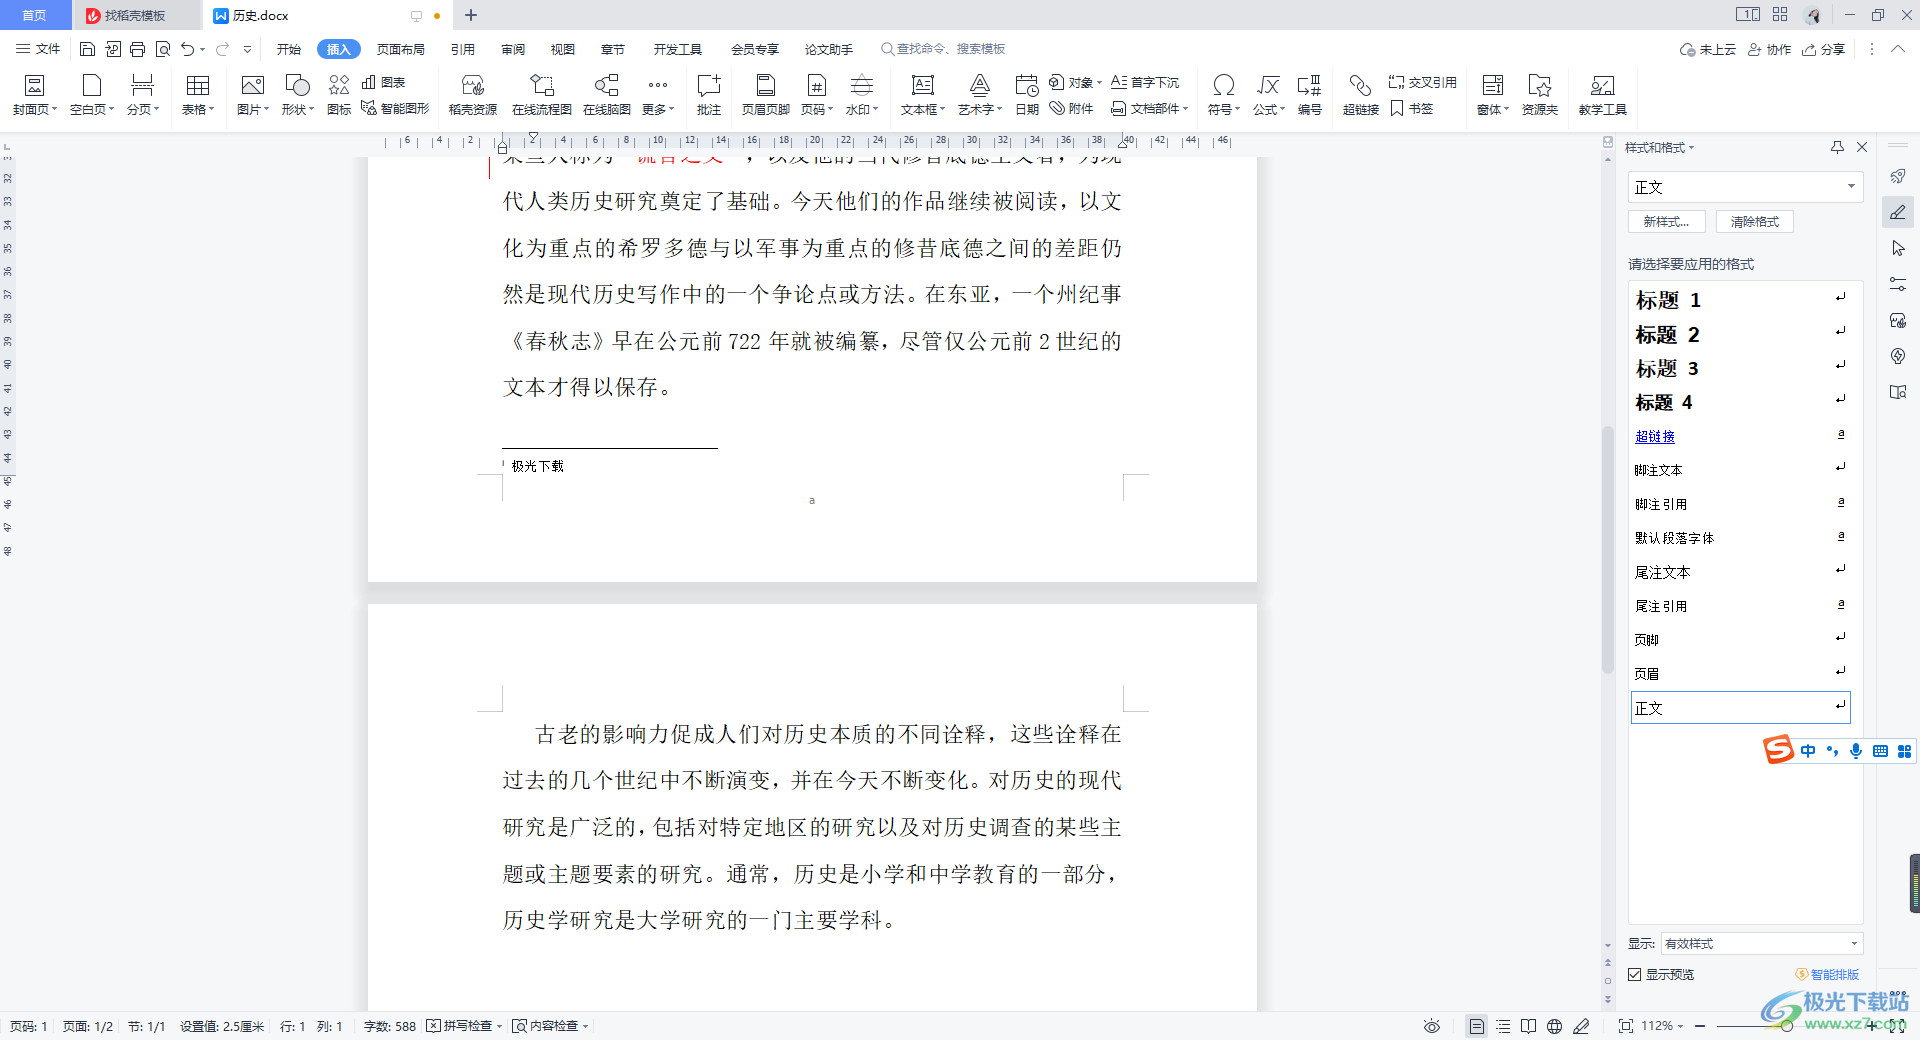Insert a text box (文本框)
The image size is (1920, 1040).
(923, 95)
